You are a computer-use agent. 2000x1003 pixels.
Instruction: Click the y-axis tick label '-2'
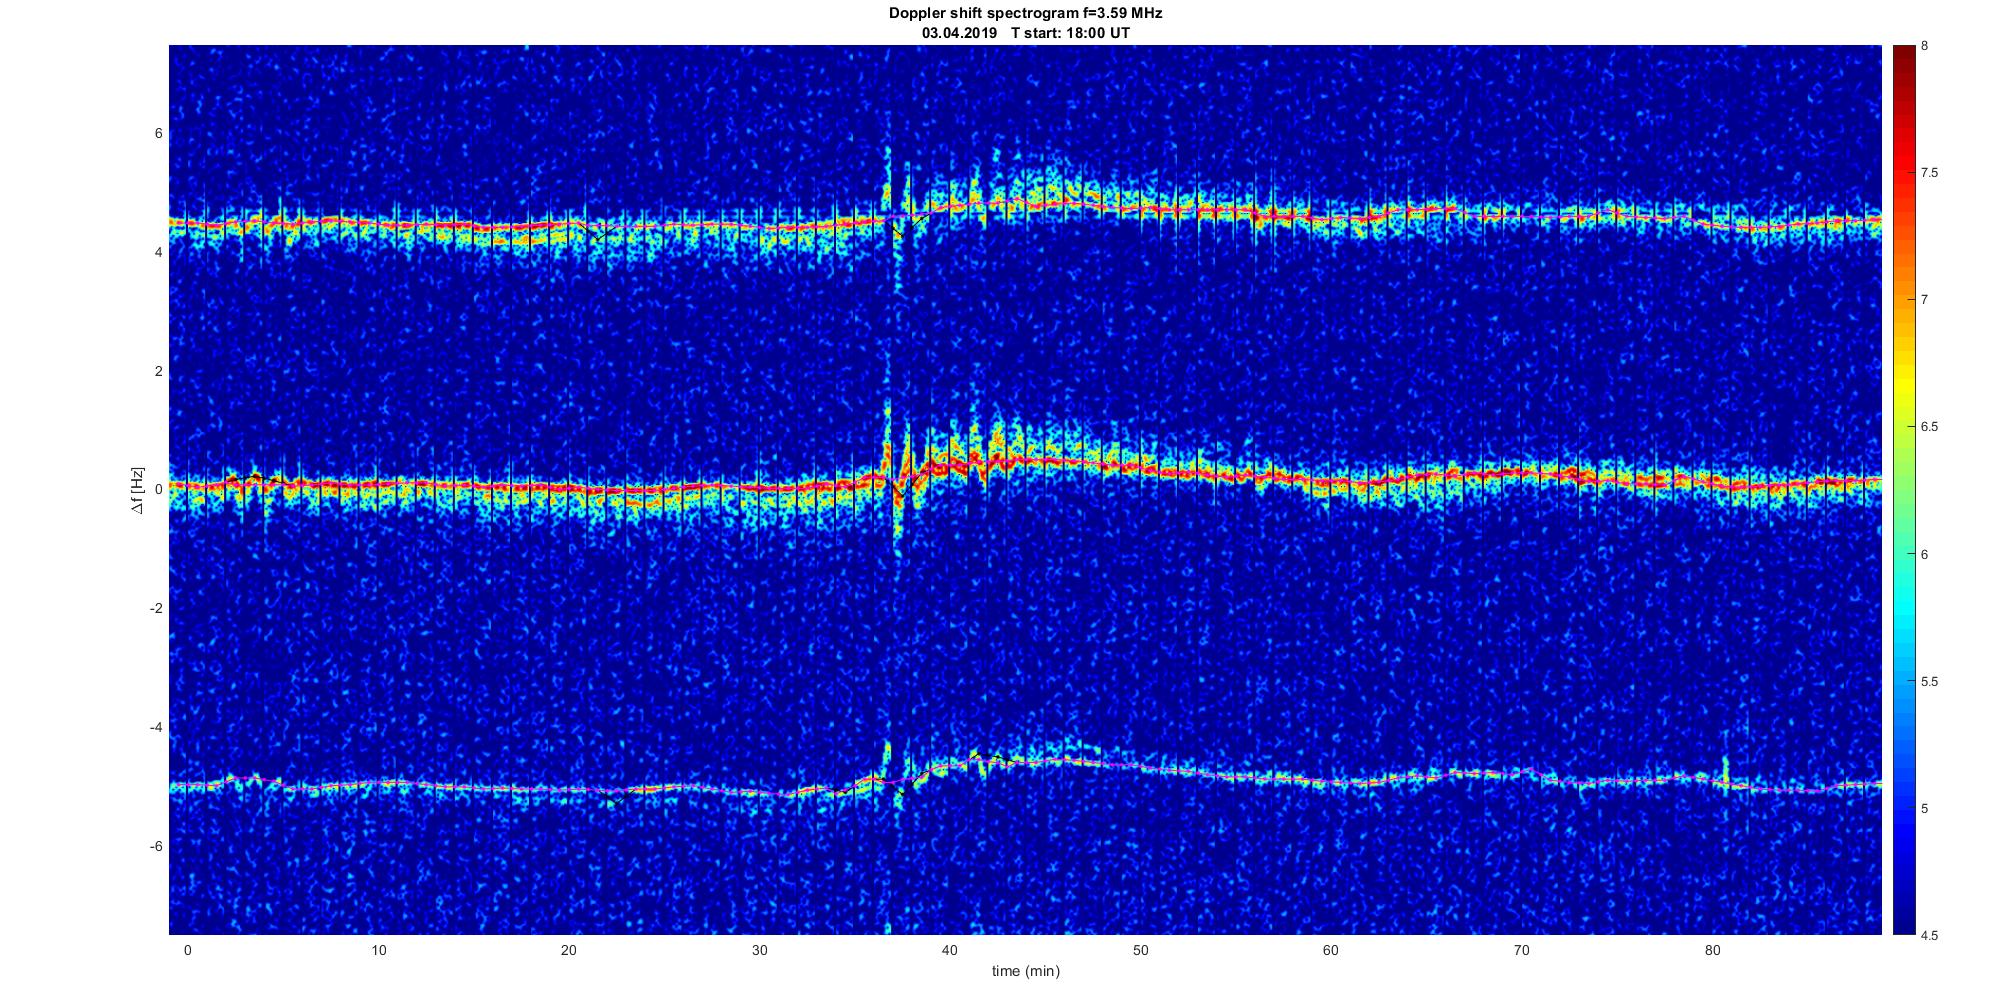tap(156, 609)
